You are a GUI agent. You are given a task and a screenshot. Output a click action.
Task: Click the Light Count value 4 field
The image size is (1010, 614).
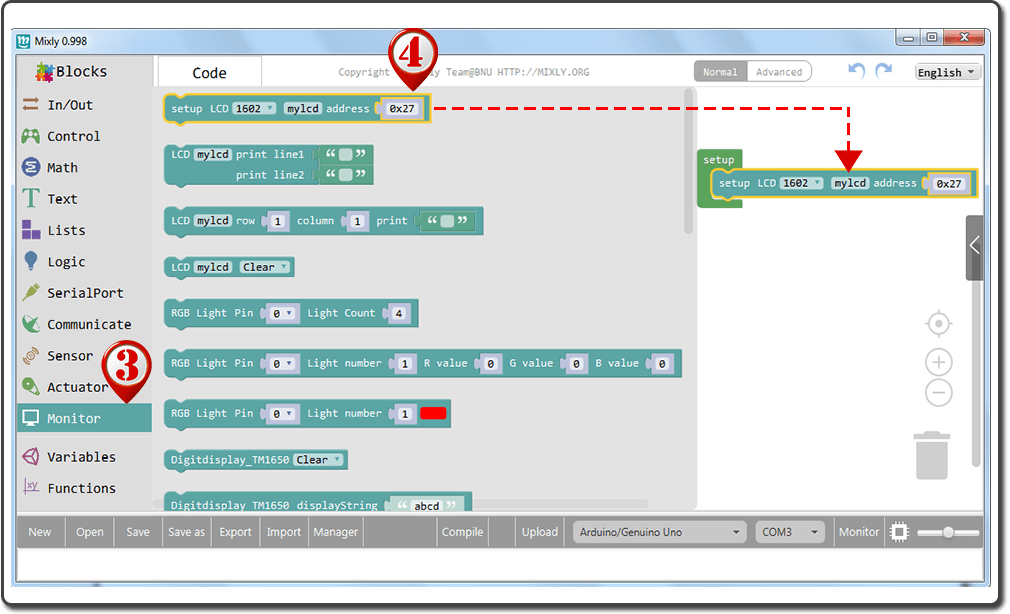[x=399, y=313]
